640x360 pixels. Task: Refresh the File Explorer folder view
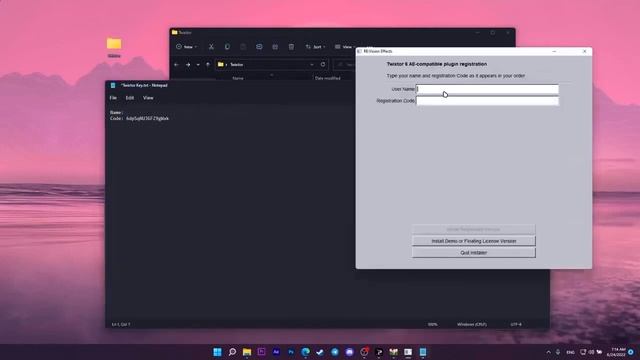click(x=323, y=64)
